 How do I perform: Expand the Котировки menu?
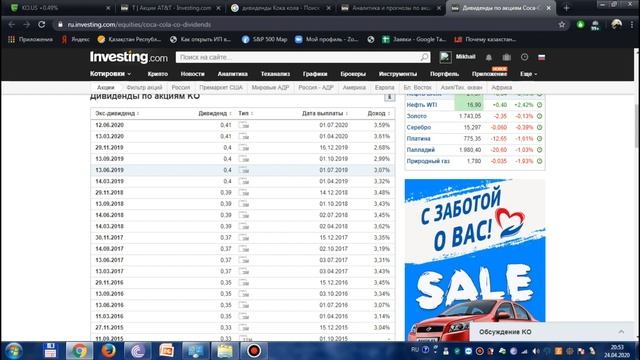pos(110,74)
